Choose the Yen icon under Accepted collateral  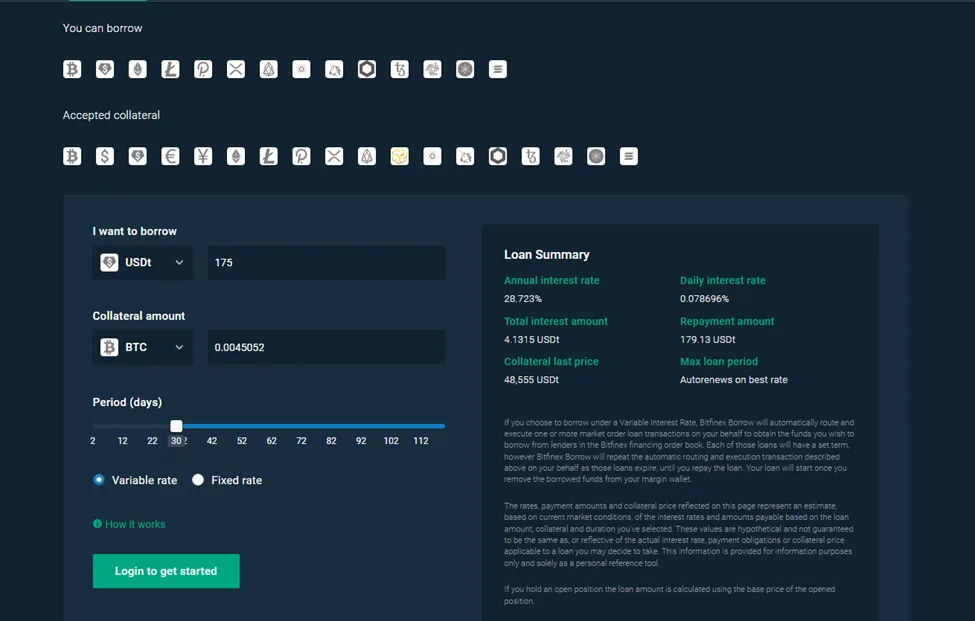coord(203,156)
